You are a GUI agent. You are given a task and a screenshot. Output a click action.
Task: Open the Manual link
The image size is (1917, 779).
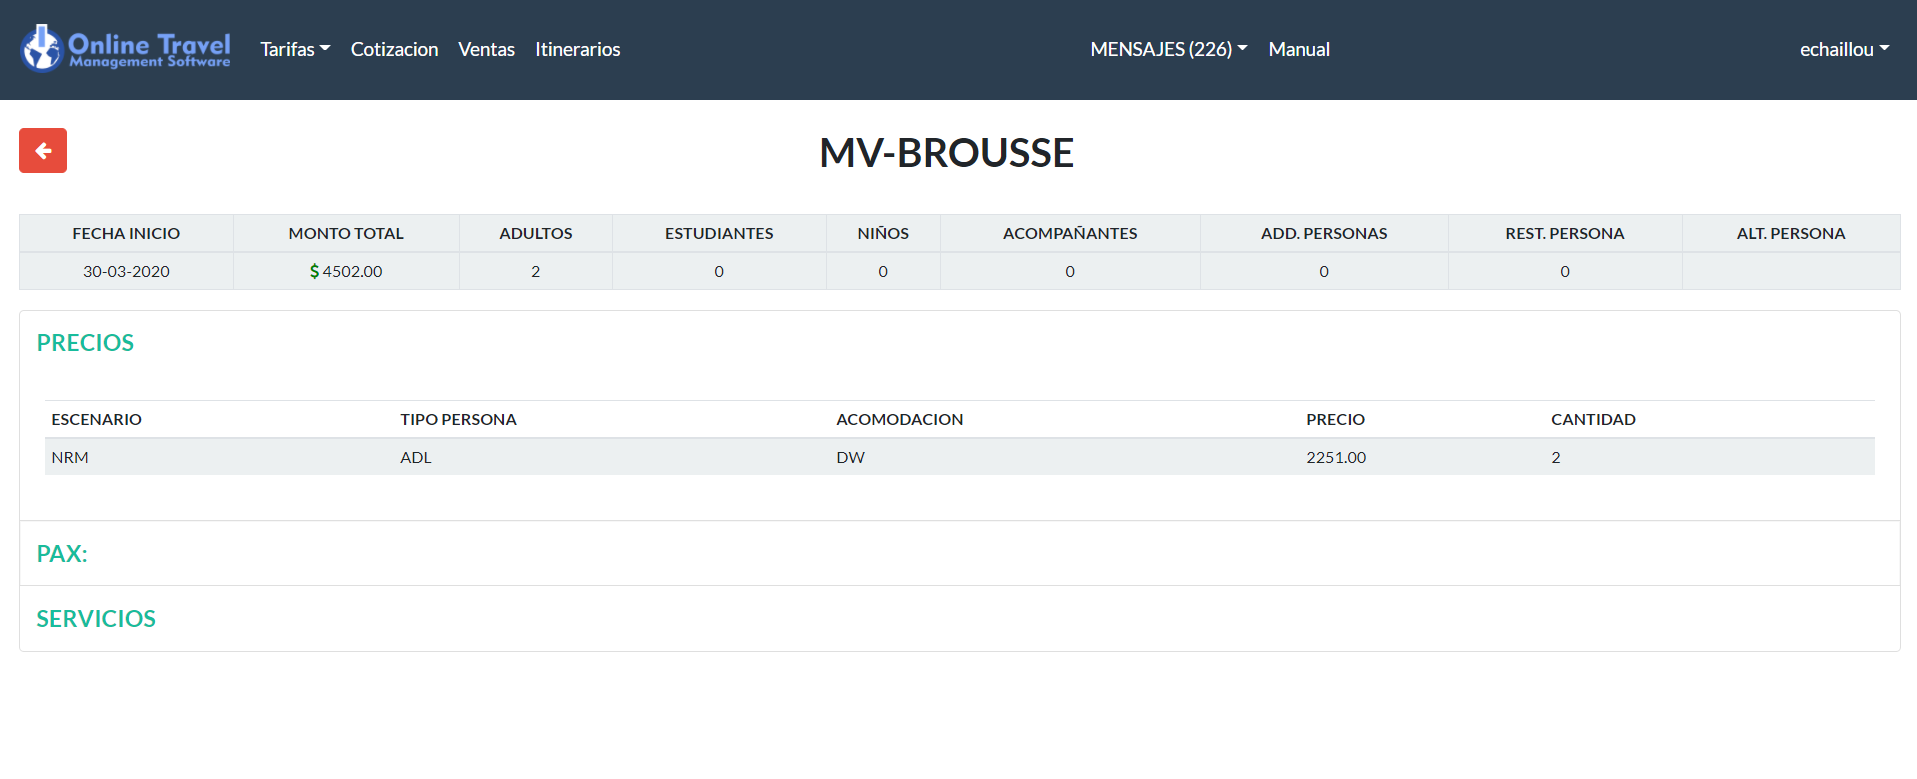[1298, 49]
